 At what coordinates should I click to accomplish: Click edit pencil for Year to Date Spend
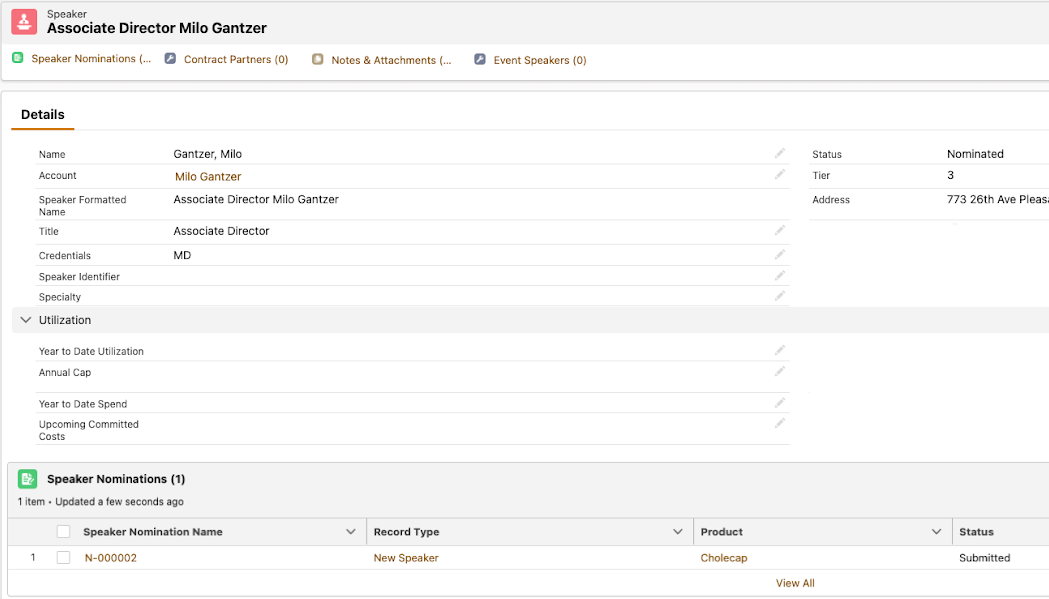(x=780, y=403)
